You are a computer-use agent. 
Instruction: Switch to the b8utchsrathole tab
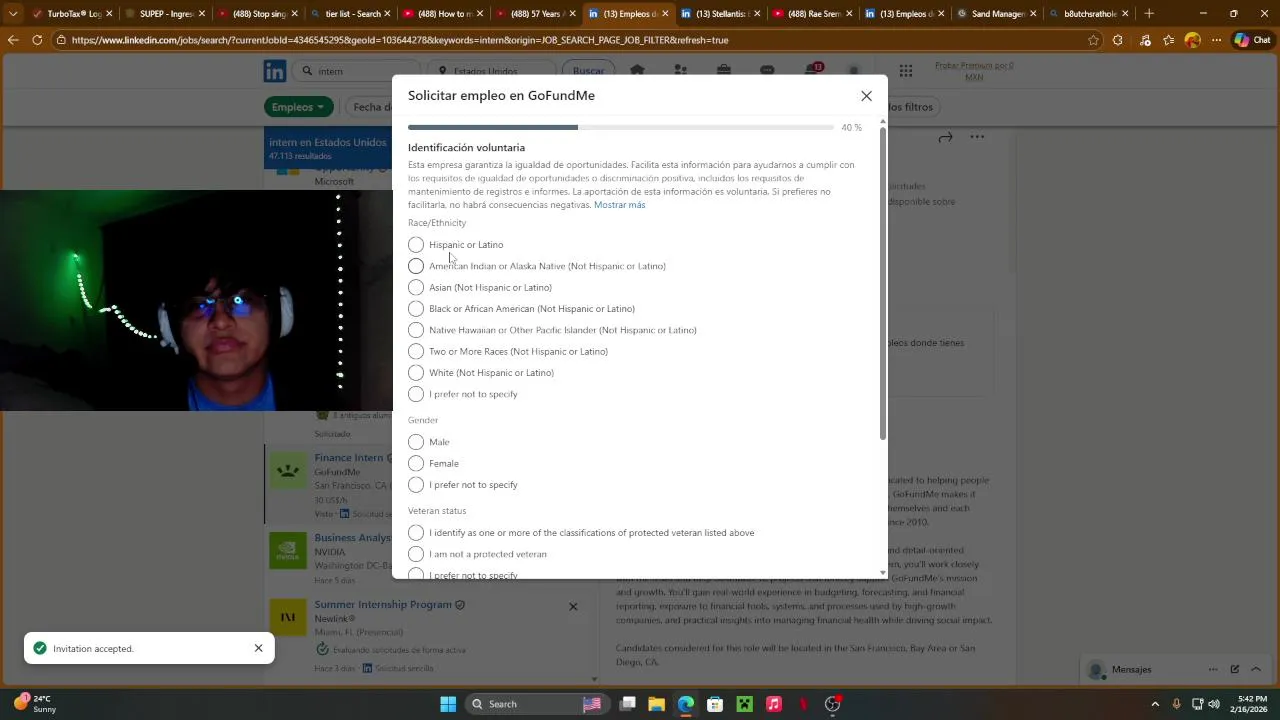pos(1090,14)
